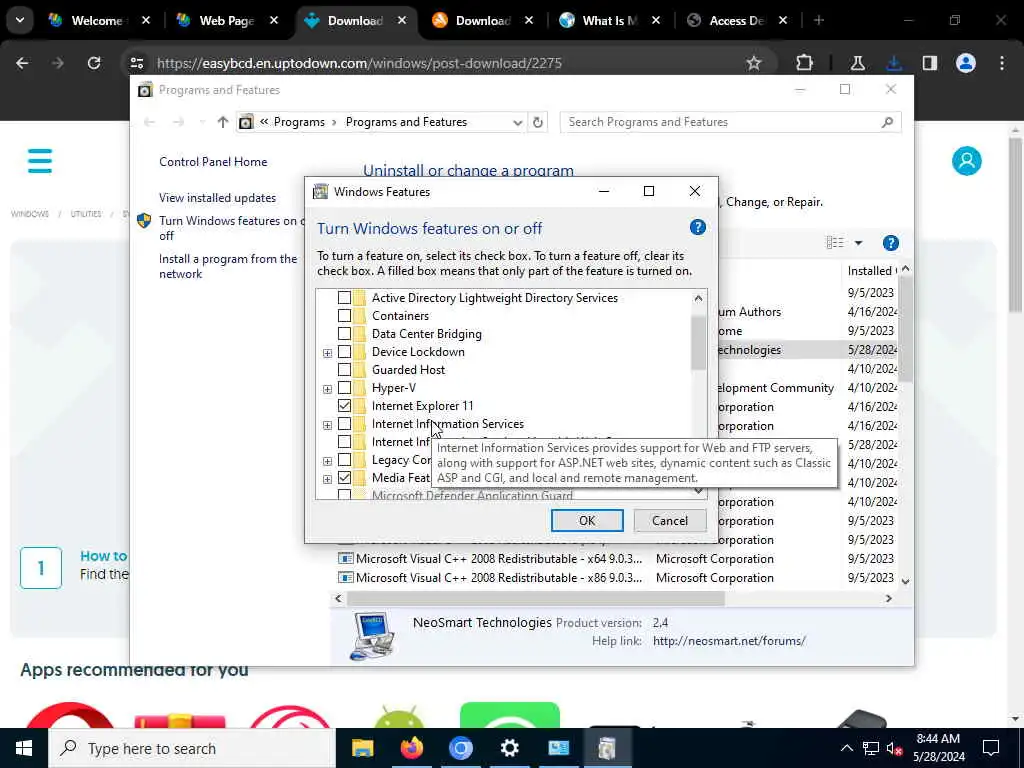Open the neosmart.net forums help link
Image resolution: width=1024 pixels, height=768 pixels.
coord(729,641)
